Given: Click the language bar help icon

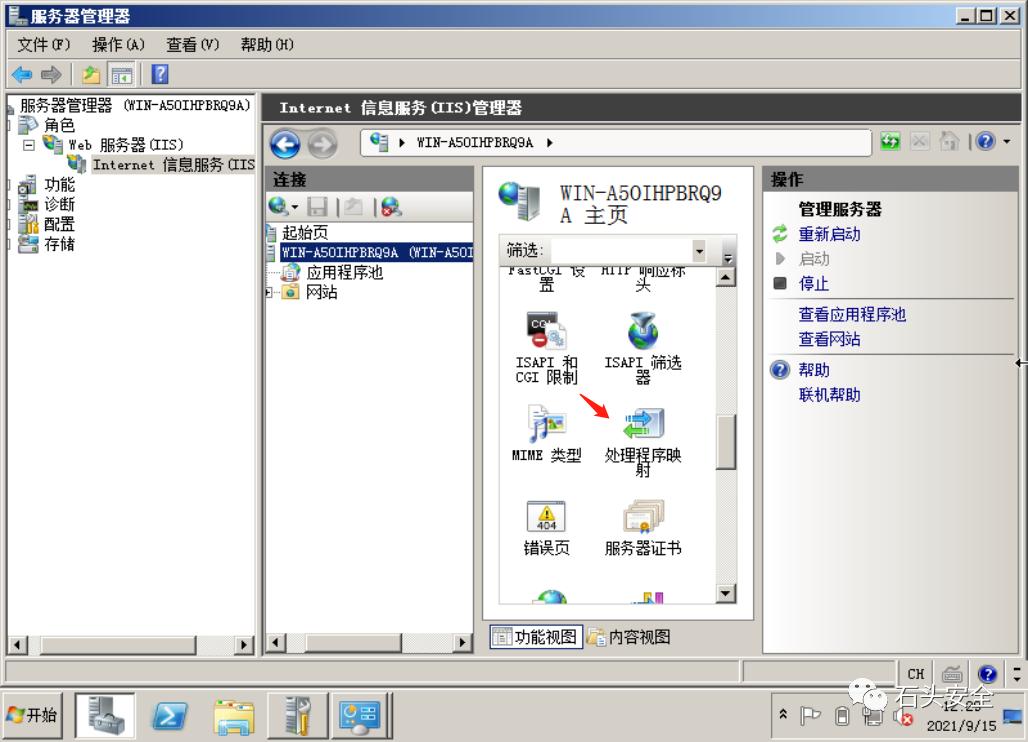Looking at the screenshot, I should 987,674.
